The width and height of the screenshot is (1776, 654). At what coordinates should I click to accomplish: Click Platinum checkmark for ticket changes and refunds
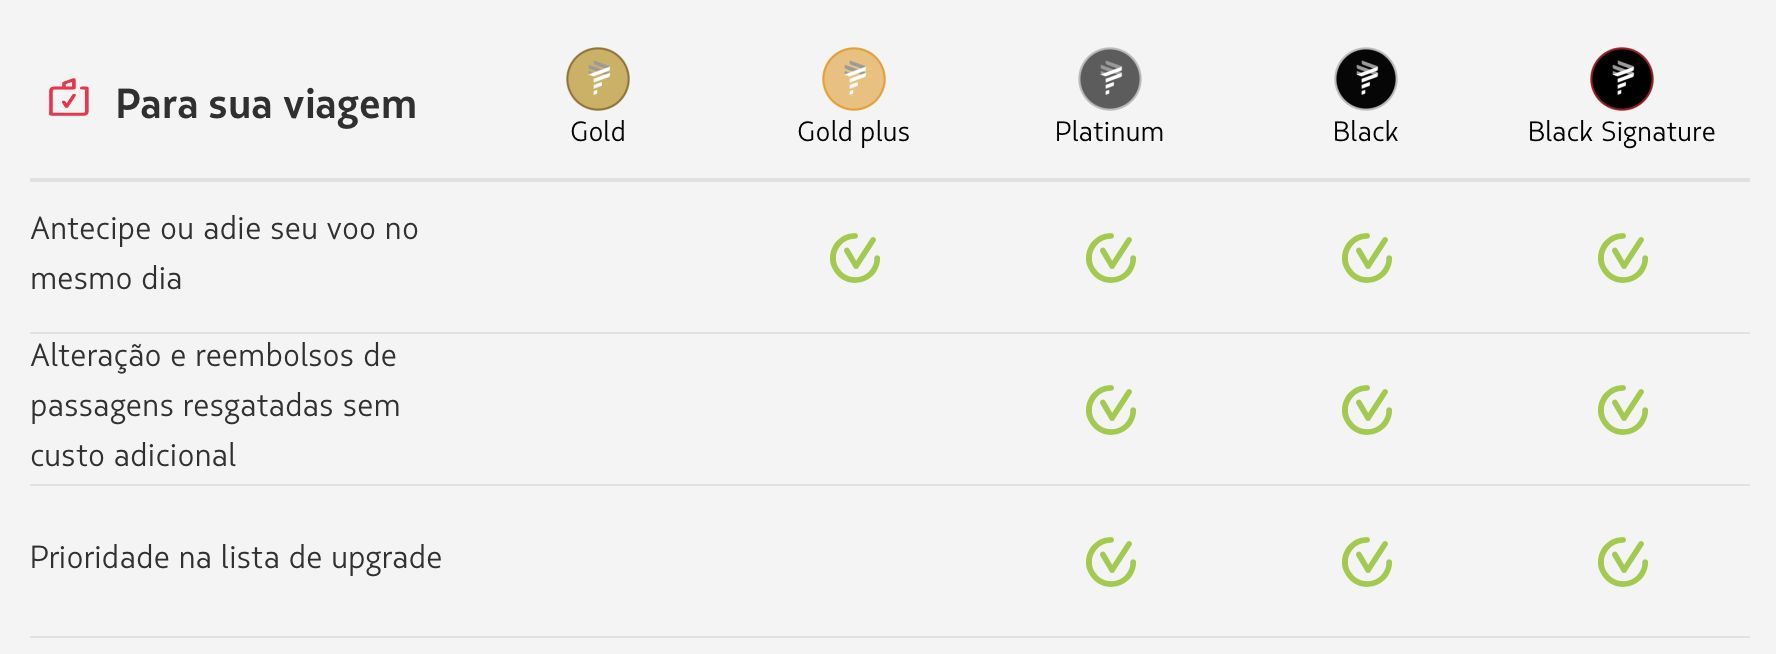pyautogui.click(x=1111, y=410)
